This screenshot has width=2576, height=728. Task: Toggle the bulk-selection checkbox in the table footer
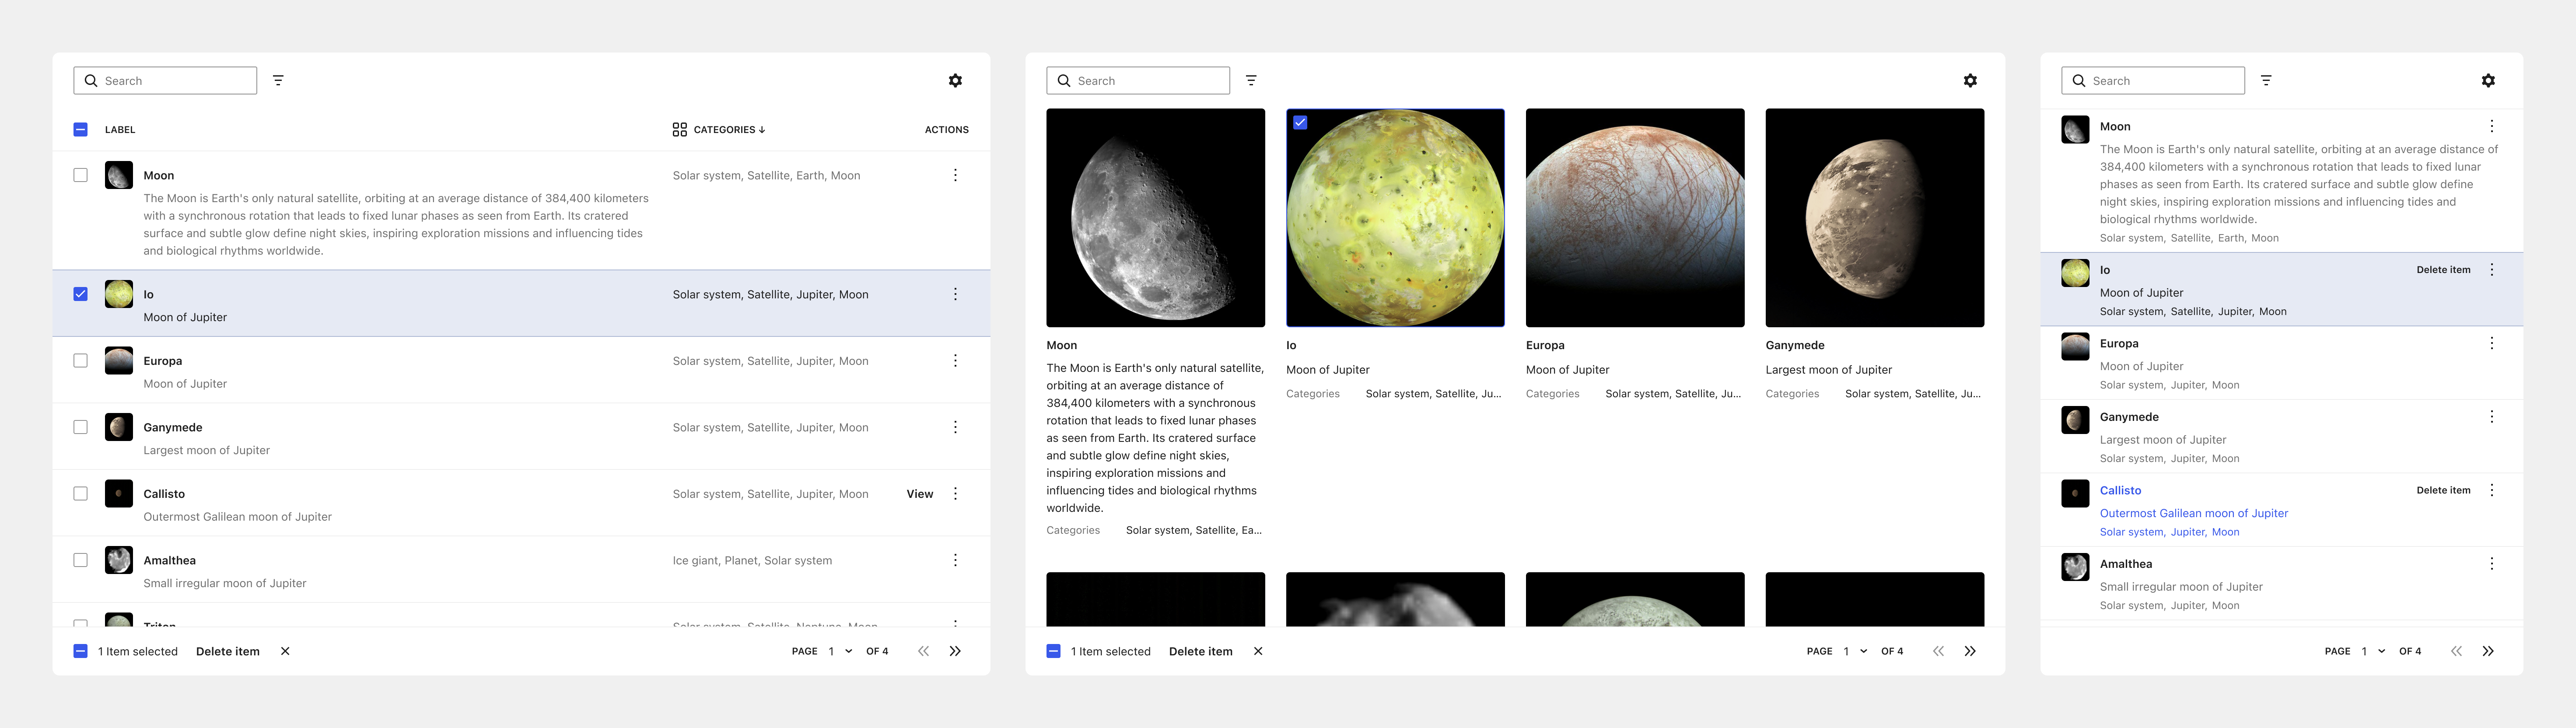coord(81,651)
